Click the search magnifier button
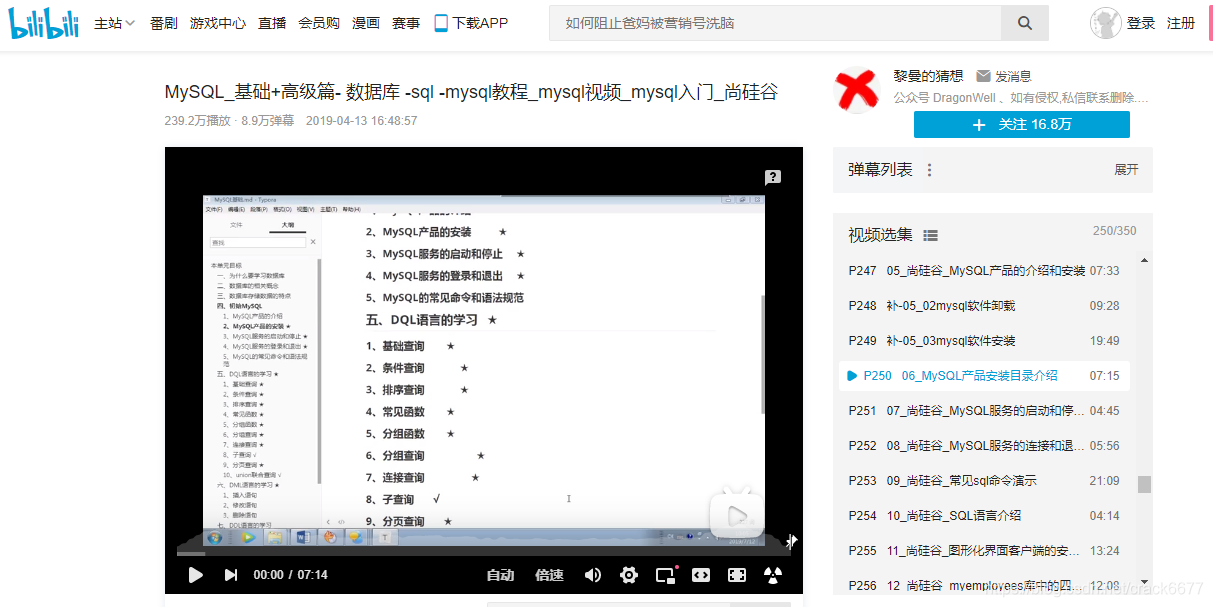This screenshot has width=1213, height=607. coord(1025,23)
